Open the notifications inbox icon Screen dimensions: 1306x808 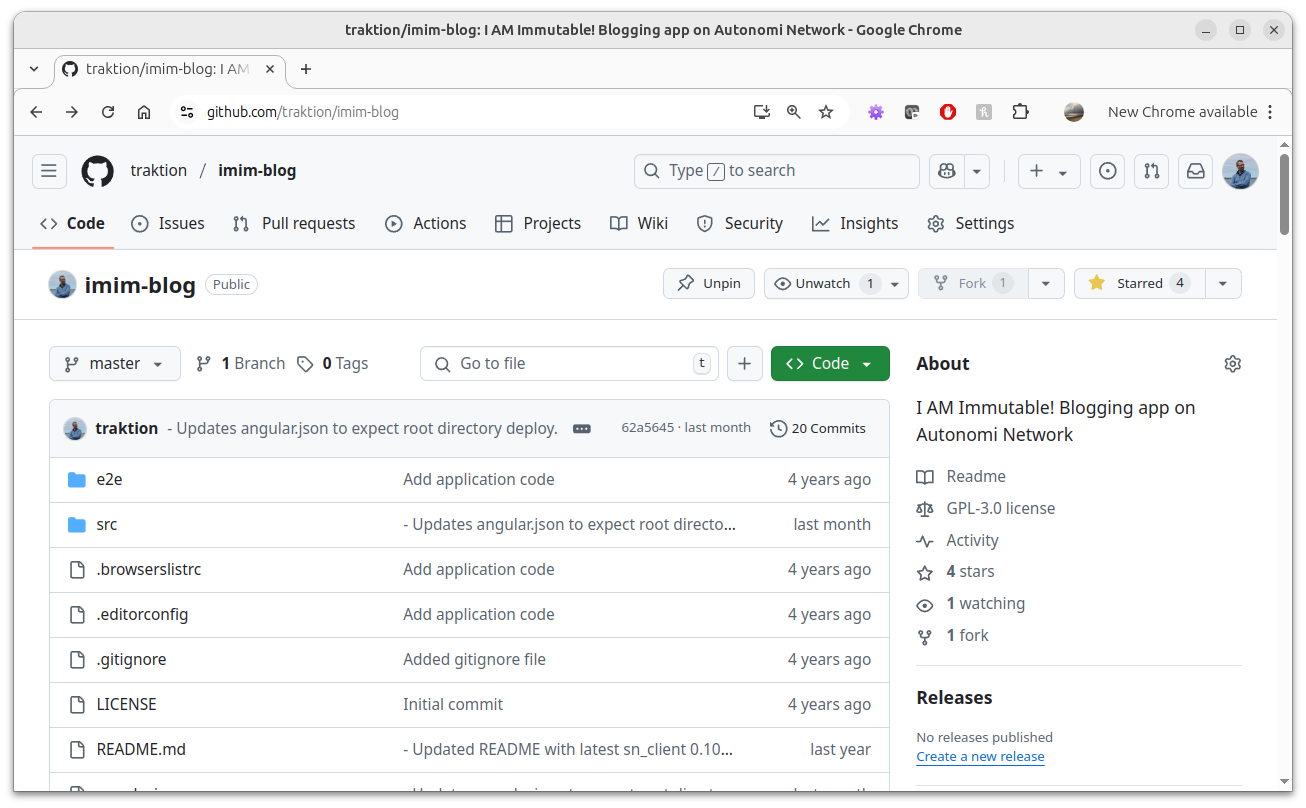point(1195,171)
